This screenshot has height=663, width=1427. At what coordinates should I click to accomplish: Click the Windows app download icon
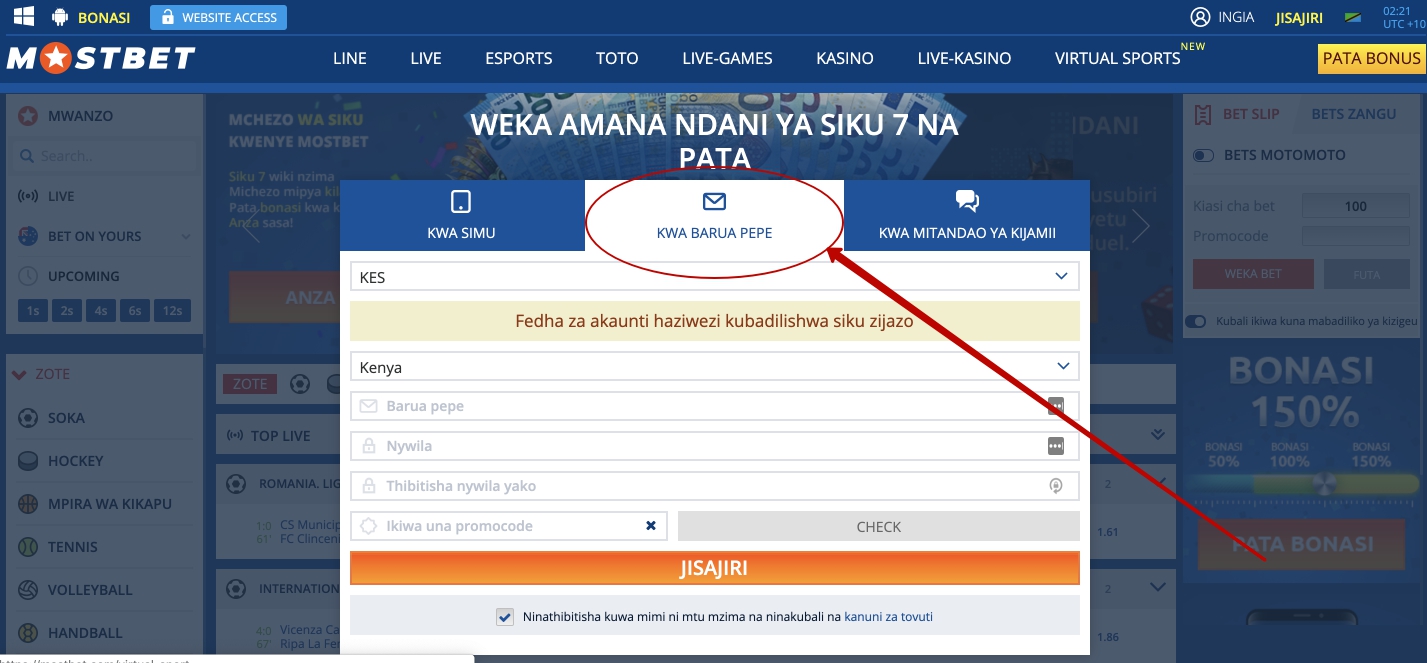[24, 16]
